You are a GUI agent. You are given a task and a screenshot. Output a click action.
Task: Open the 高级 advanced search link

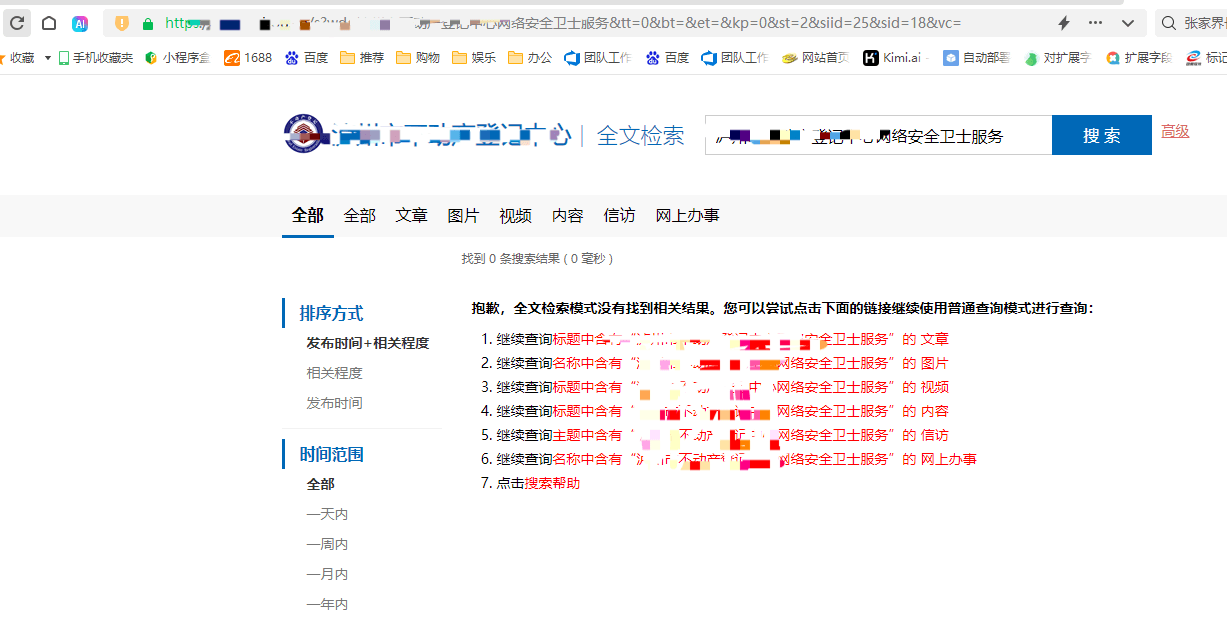1175,131
